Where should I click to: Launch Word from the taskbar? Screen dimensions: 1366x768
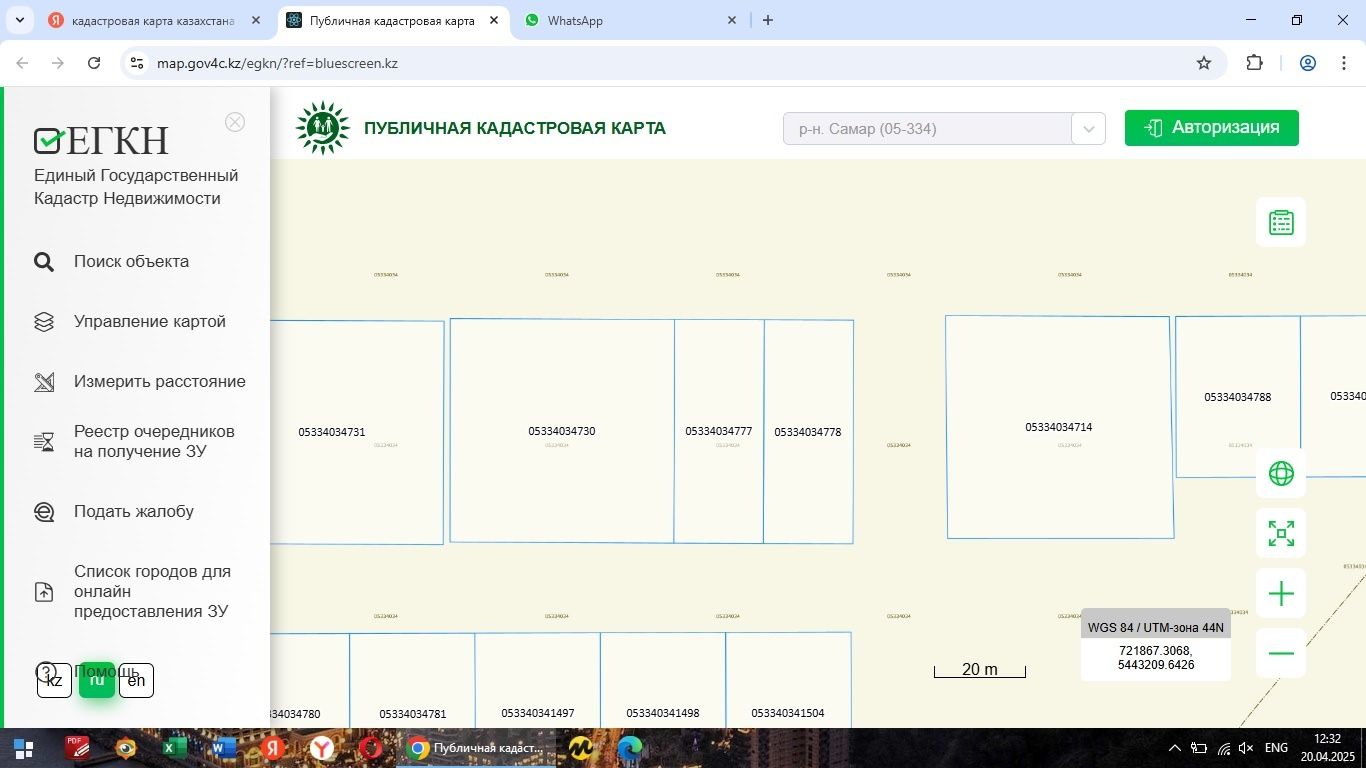click(x=224, y=748)
